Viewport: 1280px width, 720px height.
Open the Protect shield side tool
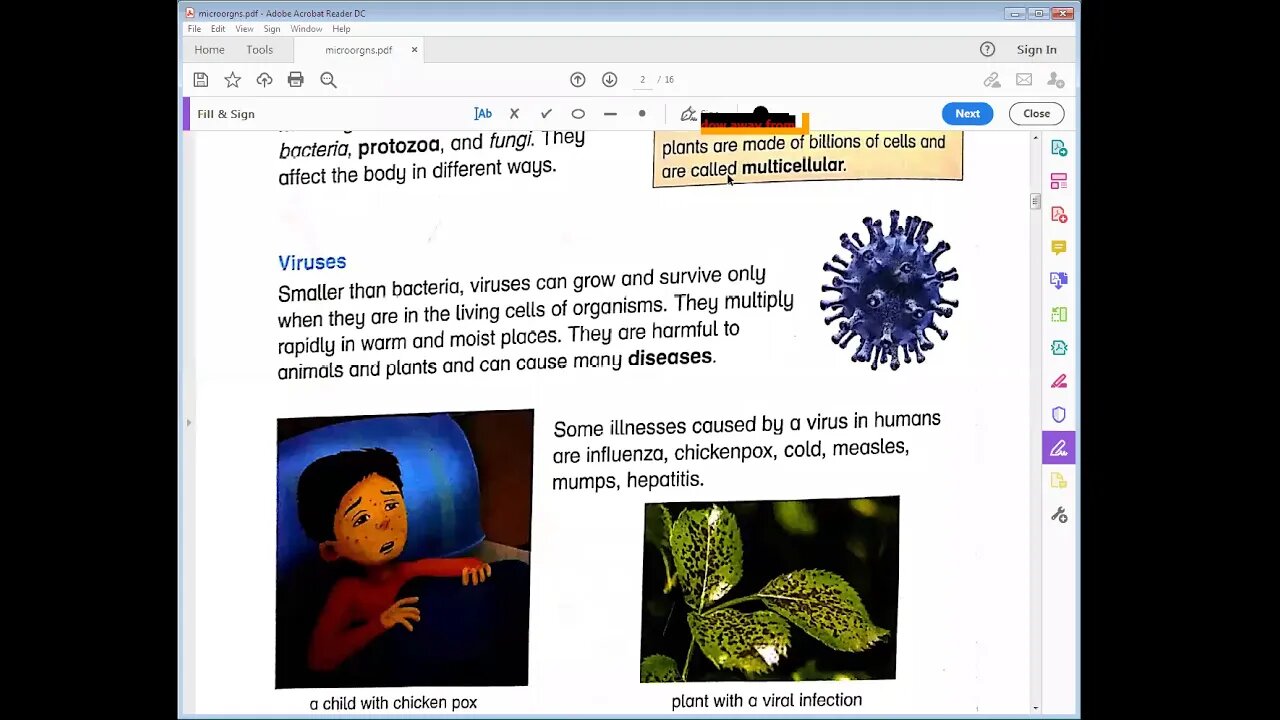(1059, 414)
